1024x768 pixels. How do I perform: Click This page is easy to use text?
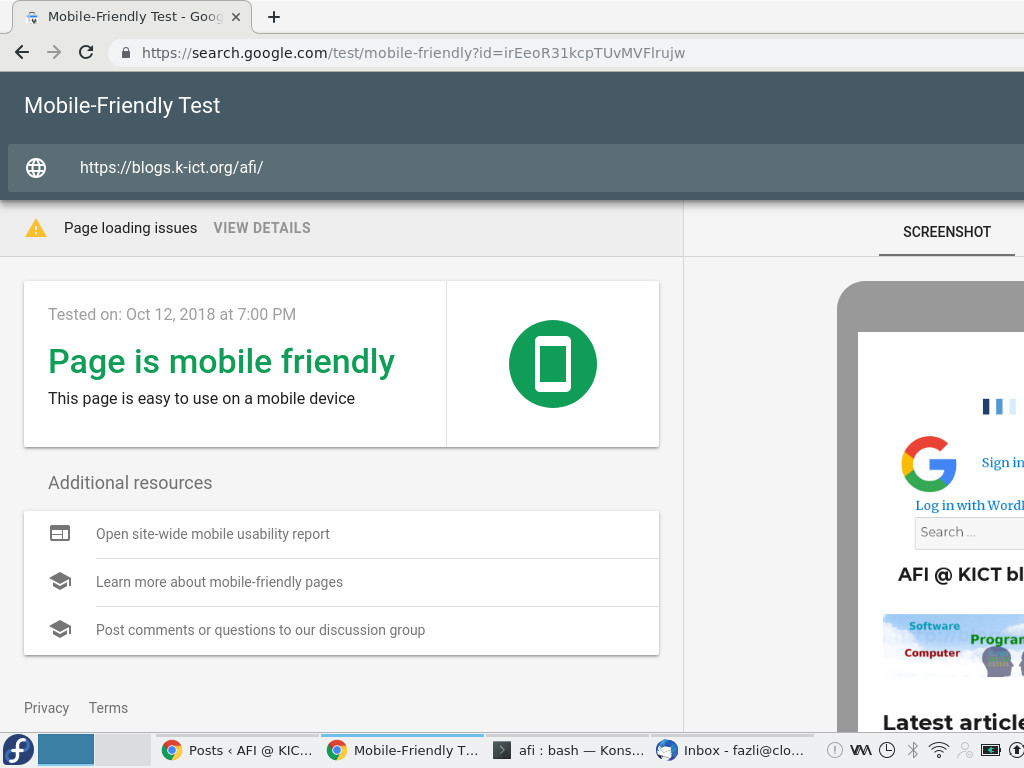click(x=202, y=398)
